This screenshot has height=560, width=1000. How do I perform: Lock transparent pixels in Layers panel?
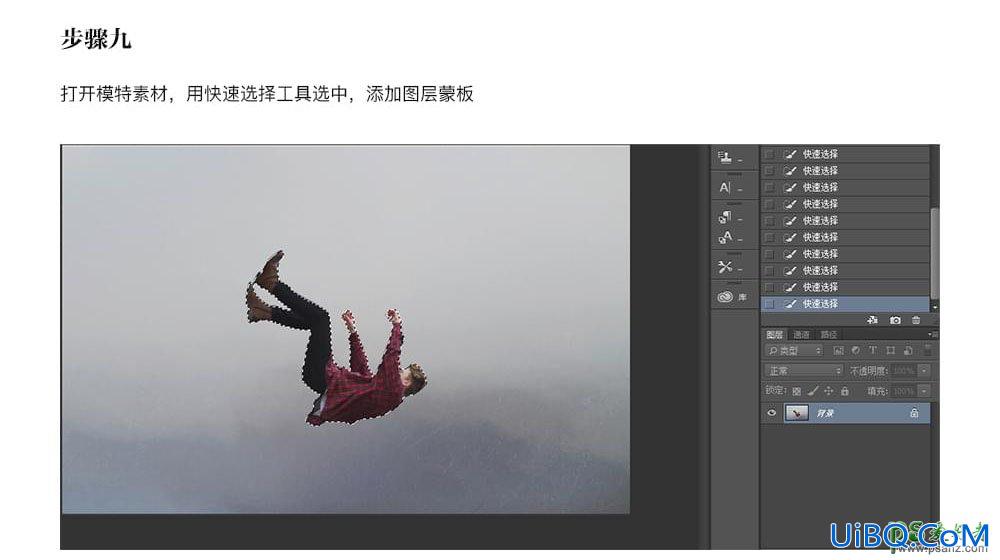click(x=797, y=391)
